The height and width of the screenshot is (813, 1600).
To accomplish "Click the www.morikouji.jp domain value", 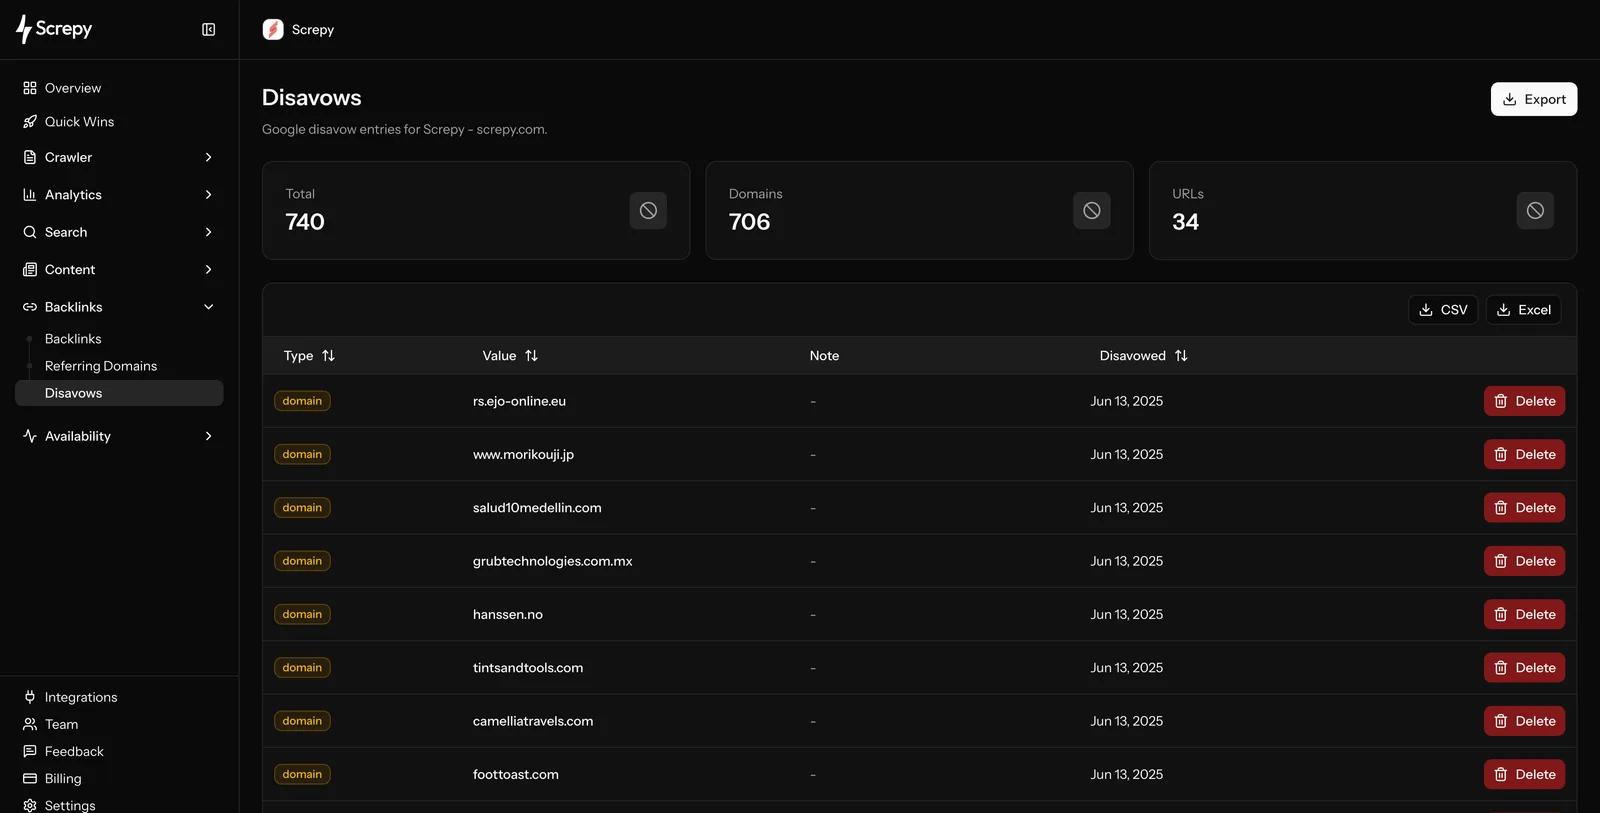I will 523,455.
